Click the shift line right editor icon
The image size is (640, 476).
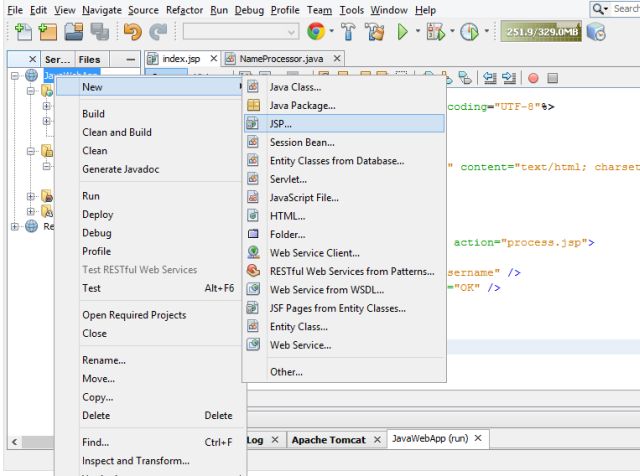(x=509, y=78)
